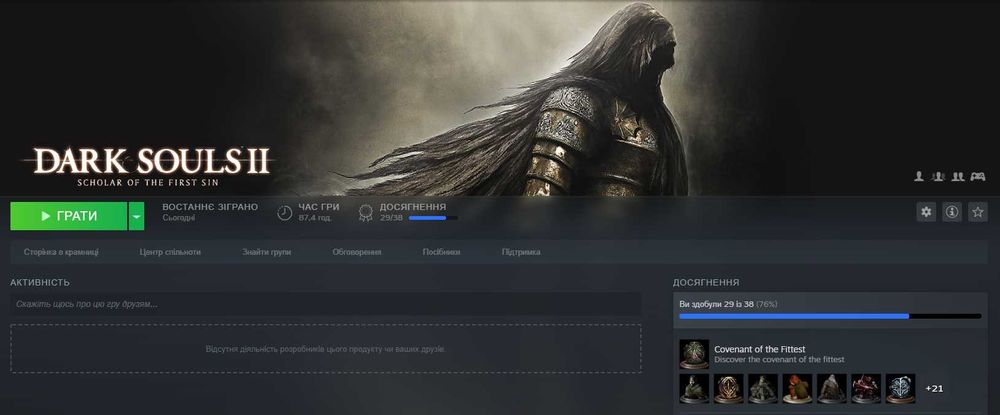Click the clock icon next to ЧАС ГРИ
This screenshot has width=1000, height=415.
(284, 213)
